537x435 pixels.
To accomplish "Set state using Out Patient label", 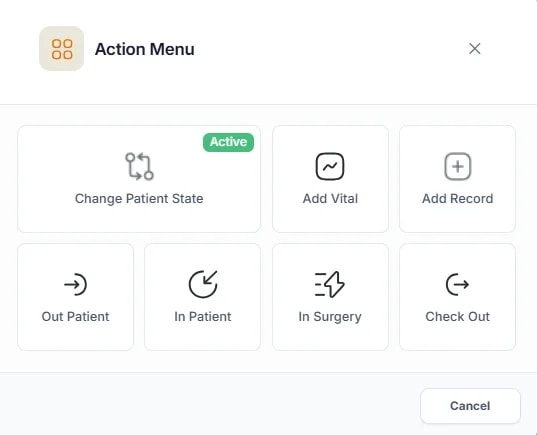I will (75, 316).
